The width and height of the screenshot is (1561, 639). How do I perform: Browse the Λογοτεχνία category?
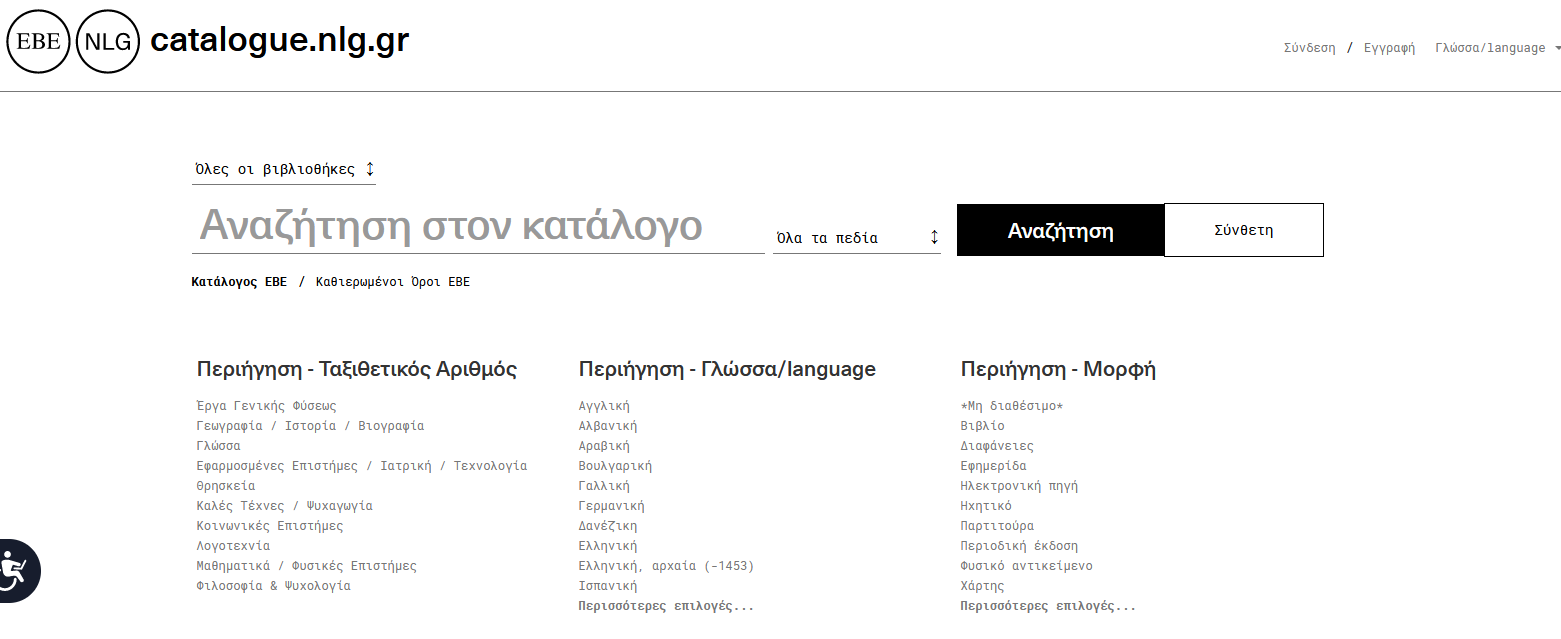234,546
